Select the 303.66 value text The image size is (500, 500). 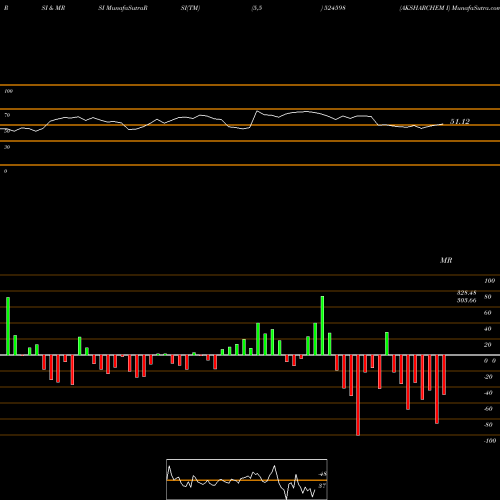pyautogui.click(x=466, y=300)
